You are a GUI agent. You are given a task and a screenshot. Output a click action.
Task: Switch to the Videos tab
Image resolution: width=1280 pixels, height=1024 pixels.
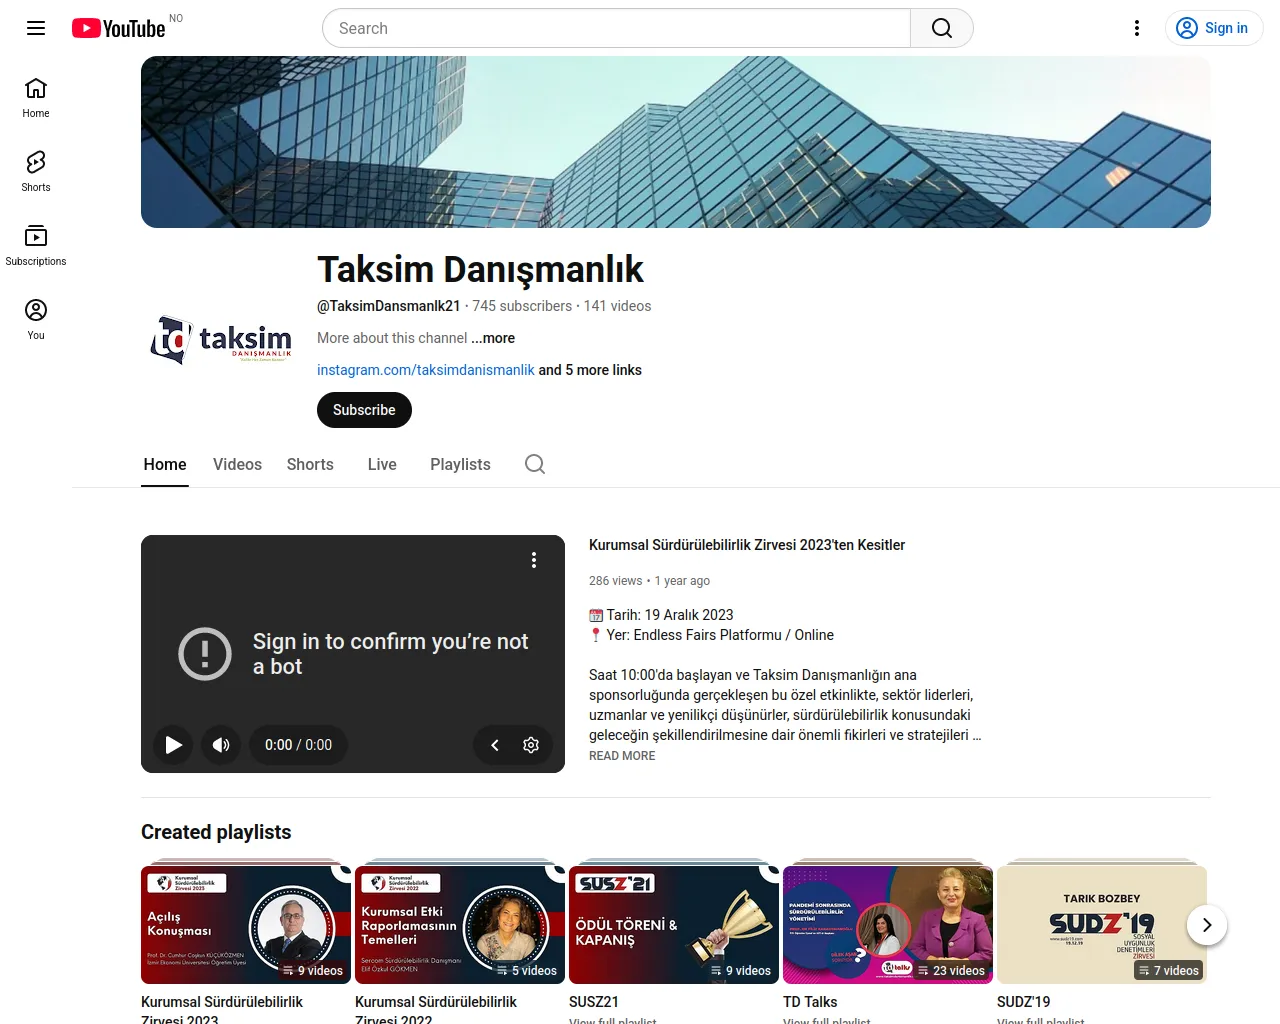237,464
